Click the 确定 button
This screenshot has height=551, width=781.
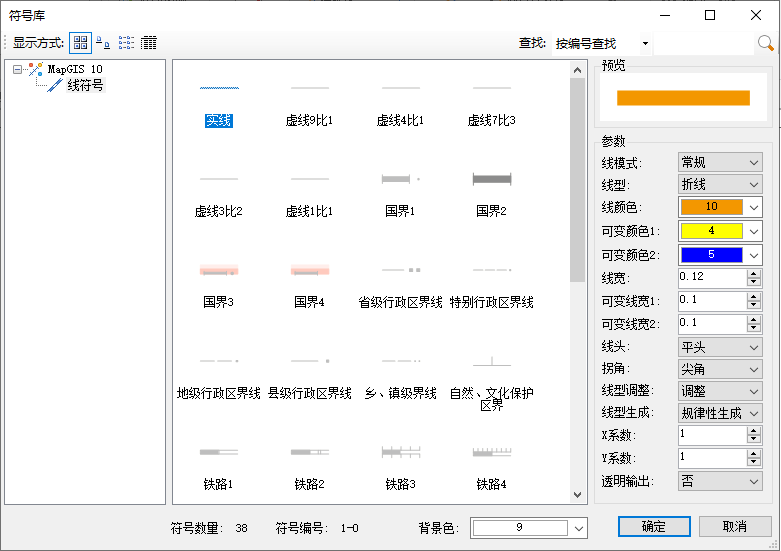click(654, 526)
